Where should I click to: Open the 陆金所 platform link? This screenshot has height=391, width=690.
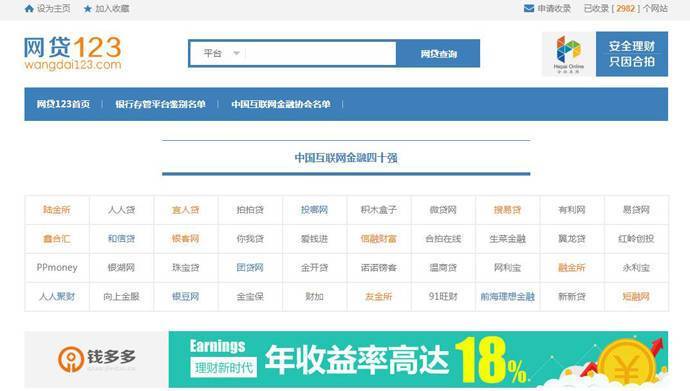click(57, 210)
